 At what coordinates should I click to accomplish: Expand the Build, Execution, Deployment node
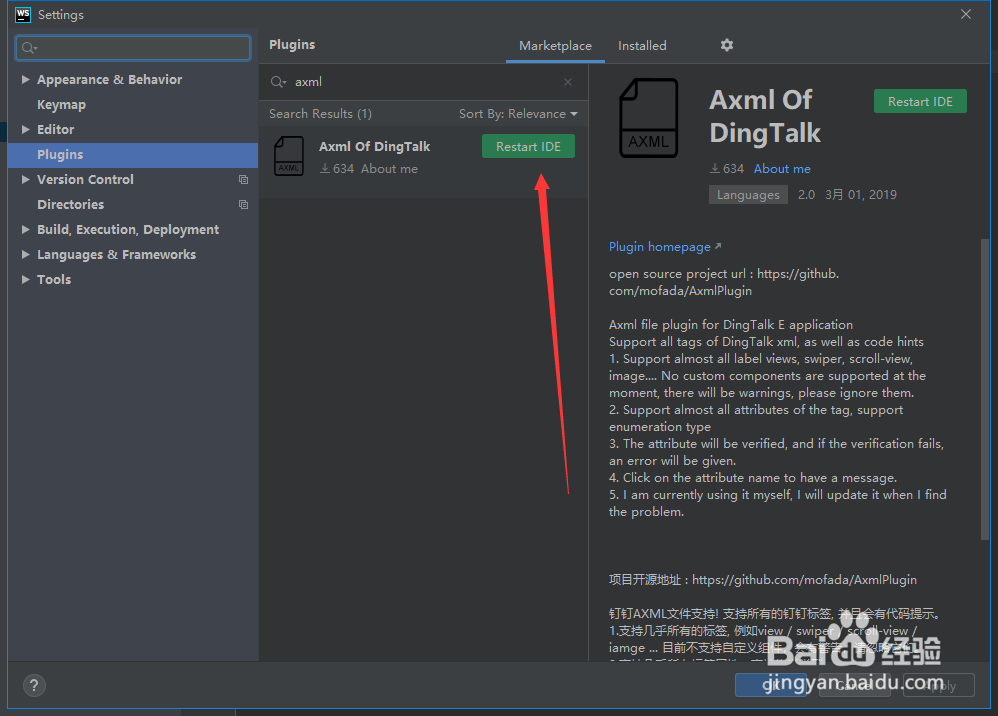coord(25,229)
